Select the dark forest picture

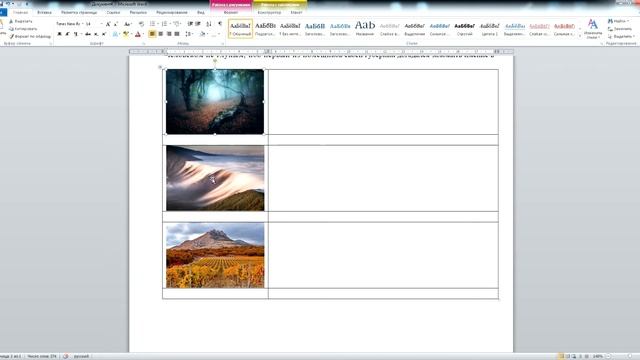215,102
